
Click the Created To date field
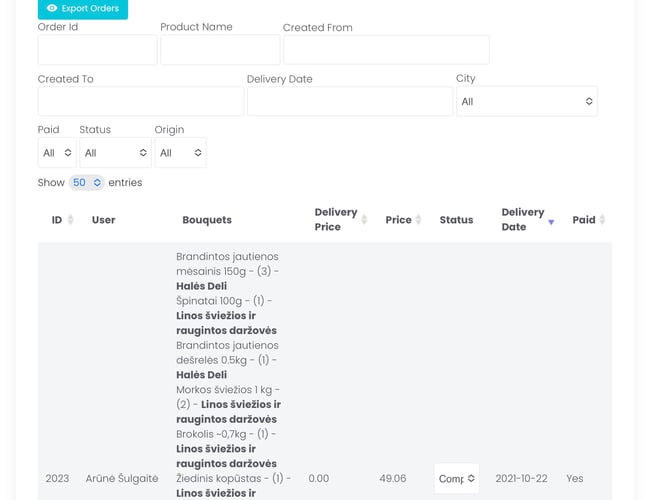tap(140, 101)
